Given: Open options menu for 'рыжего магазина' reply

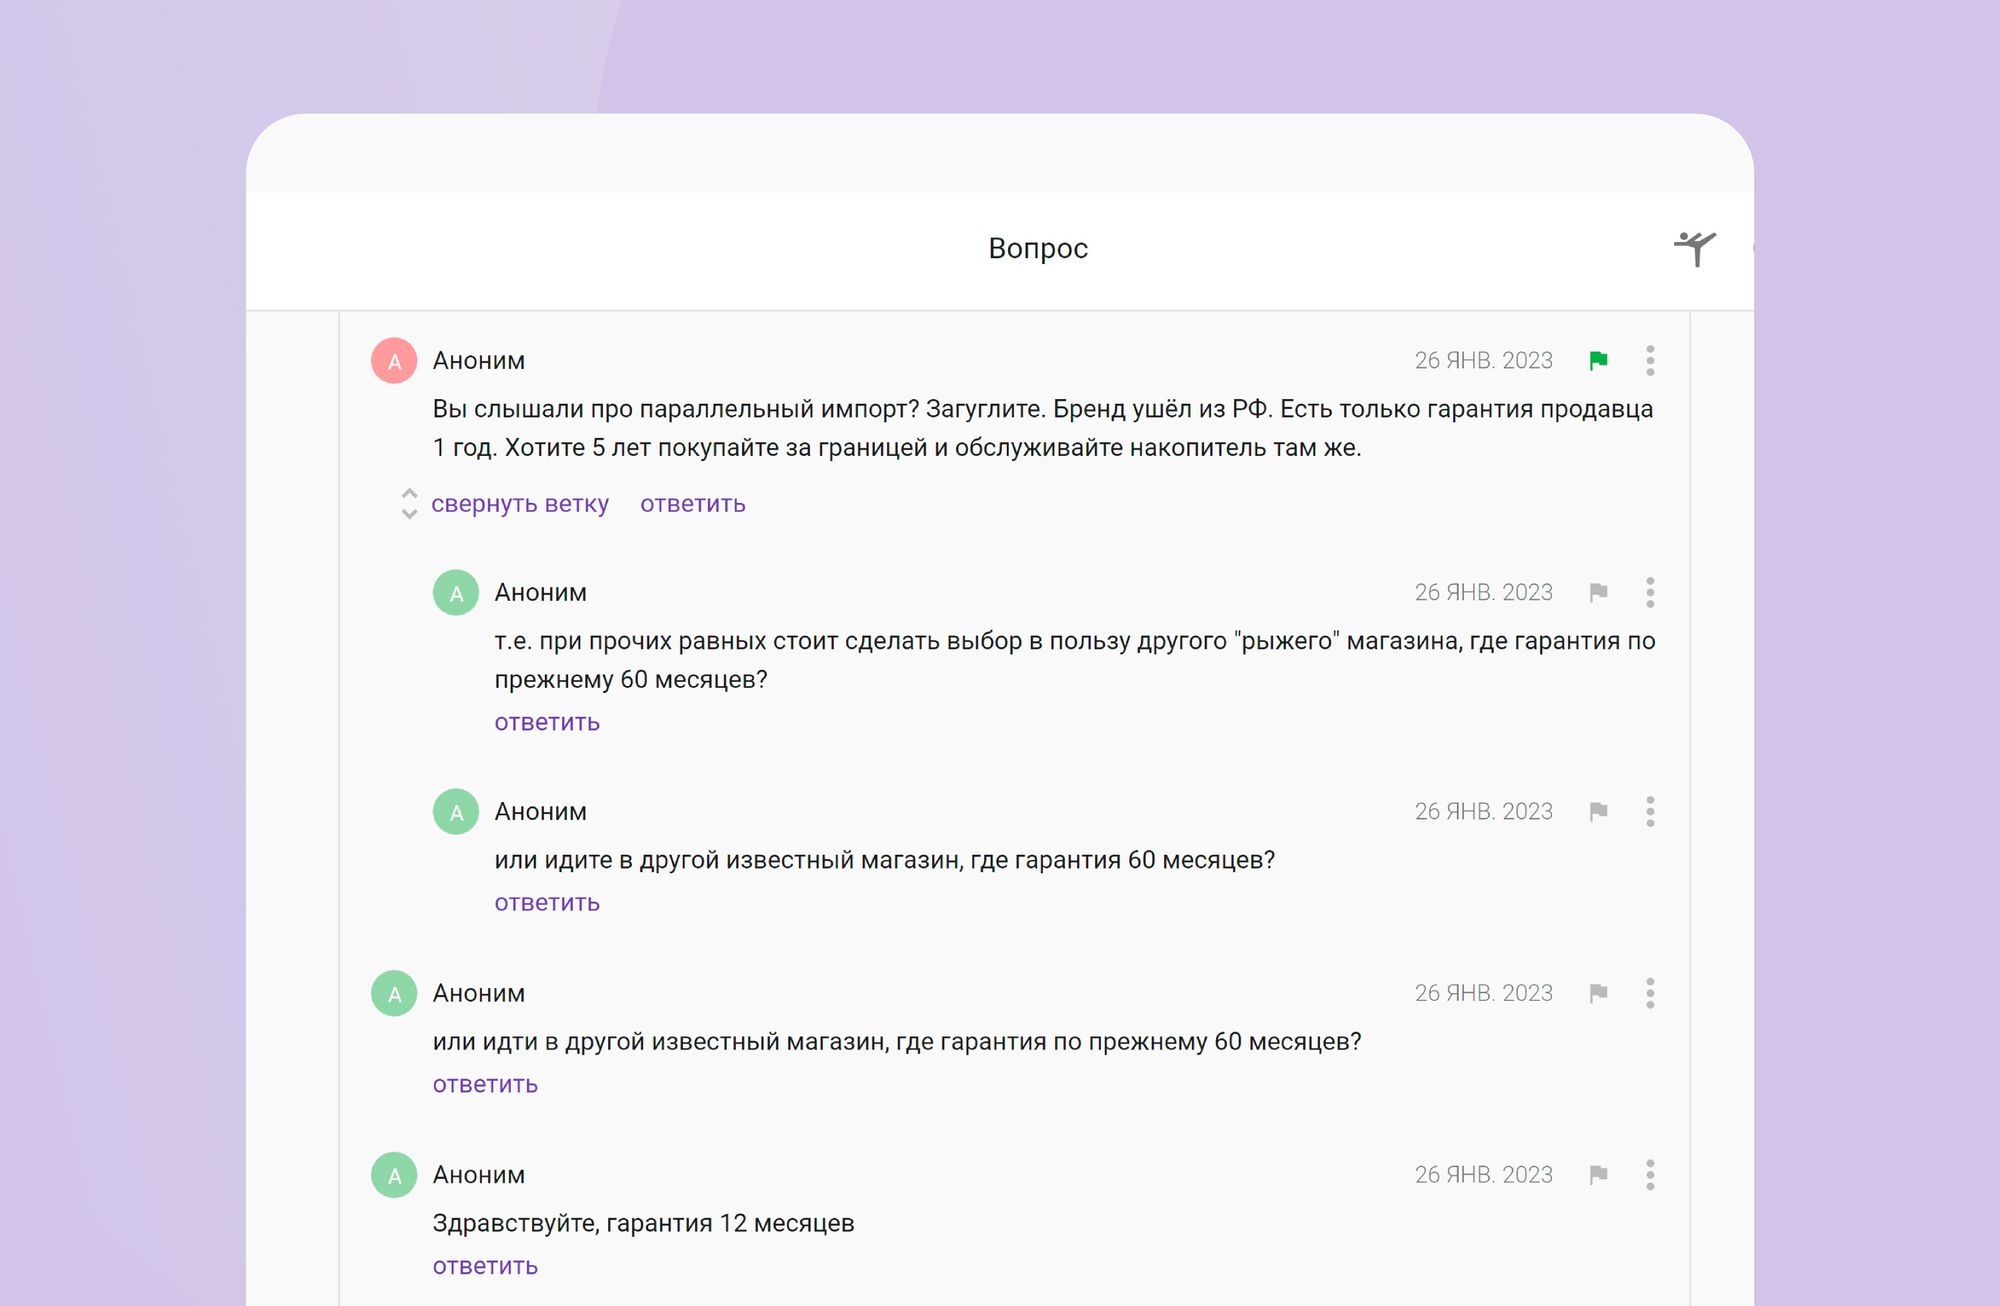Looking at the screenshot, I should click(x=1650, y=593).
